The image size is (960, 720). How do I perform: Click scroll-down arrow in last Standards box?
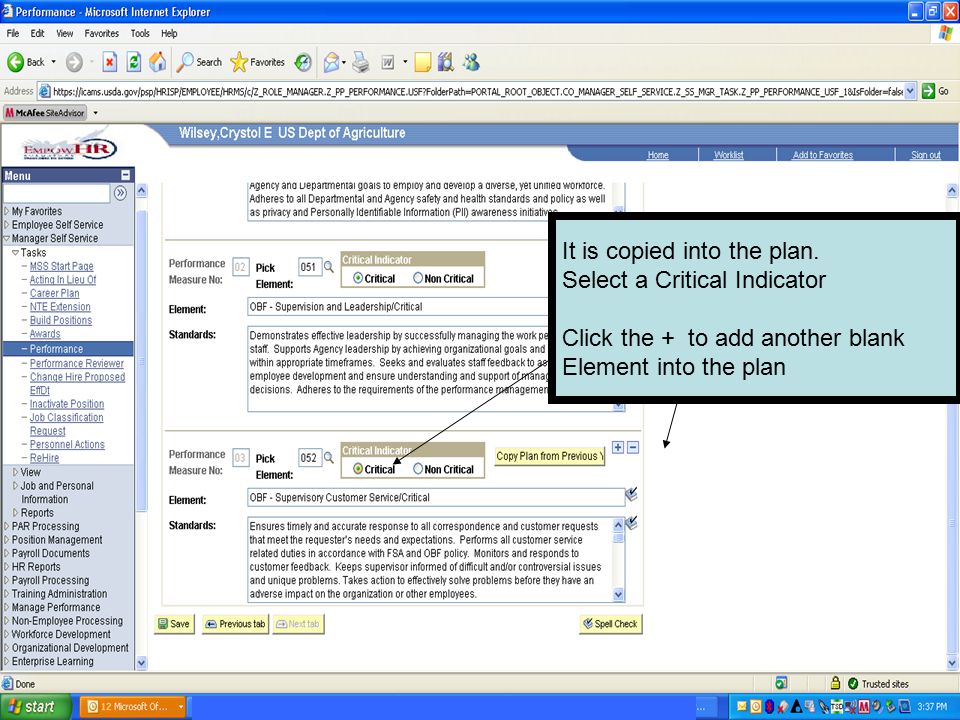click(x=618, y=594)
